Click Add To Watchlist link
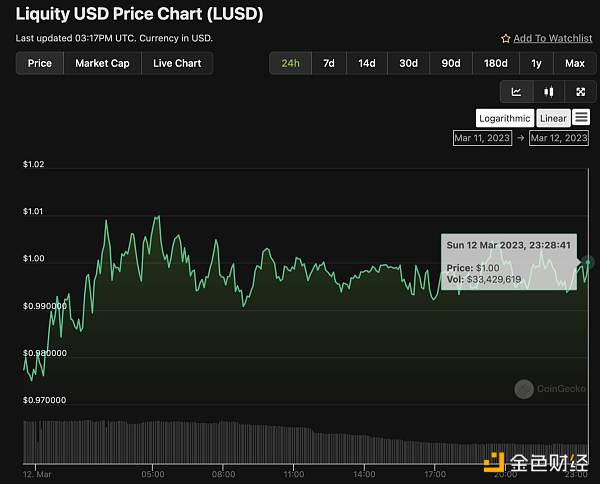The image size is (600, 484). [552, 38]
